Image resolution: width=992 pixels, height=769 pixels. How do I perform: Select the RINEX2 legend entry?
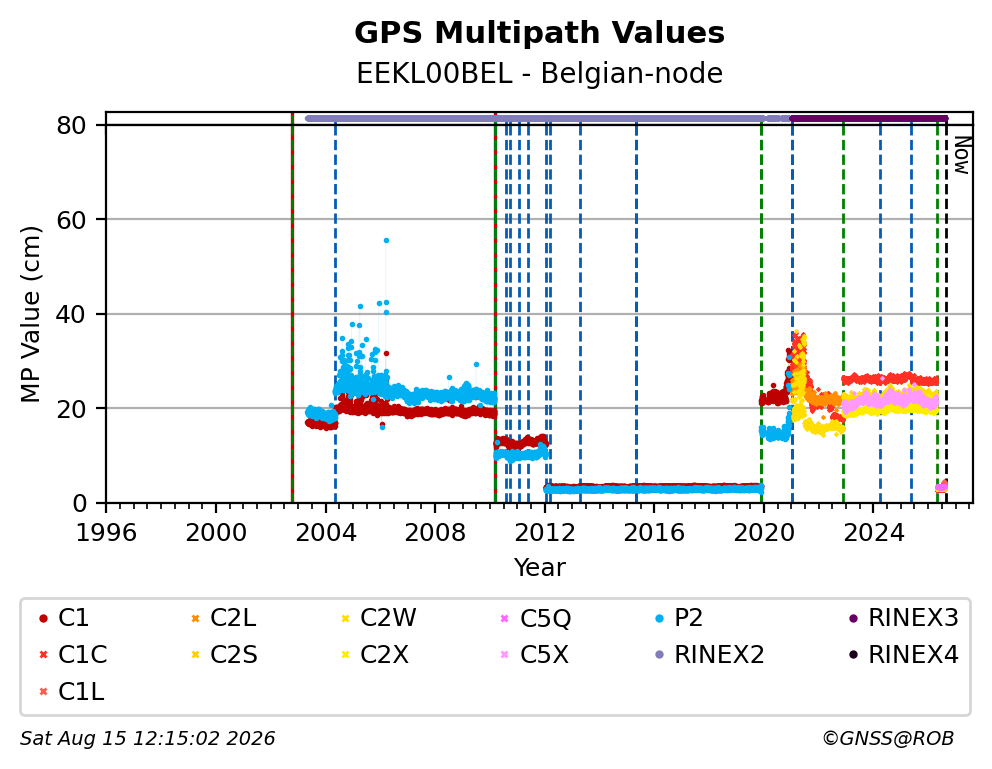[x=709, y=655]
